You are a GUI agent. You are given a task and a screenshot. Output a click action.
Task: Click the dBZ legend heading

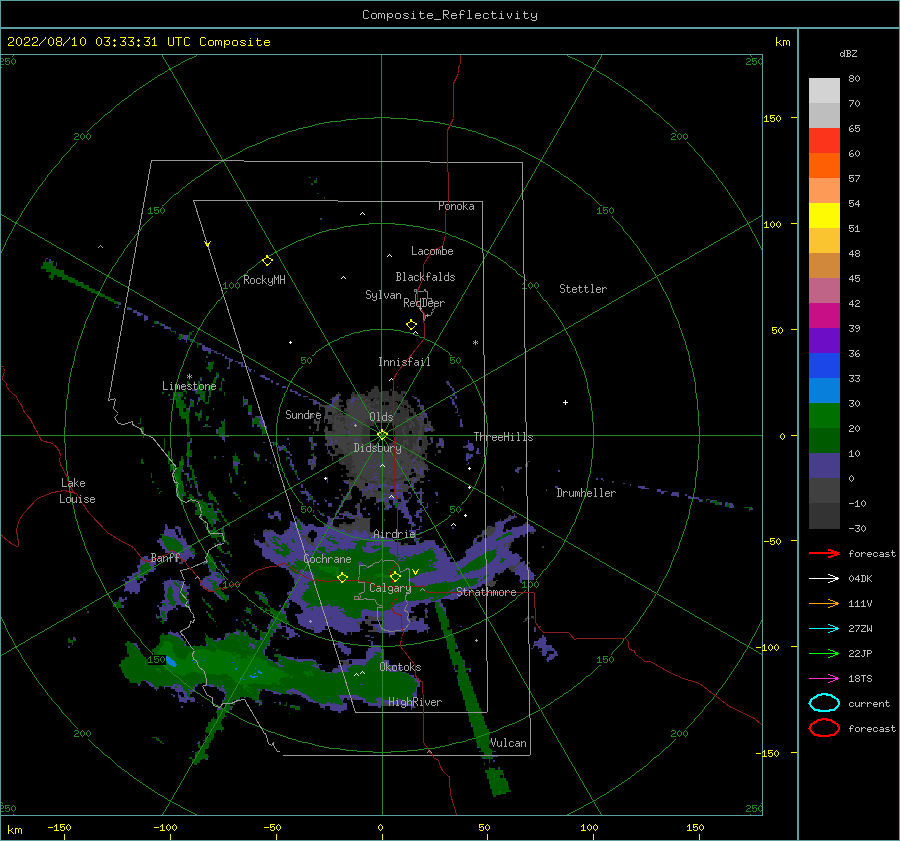click(x=848, y=53)
